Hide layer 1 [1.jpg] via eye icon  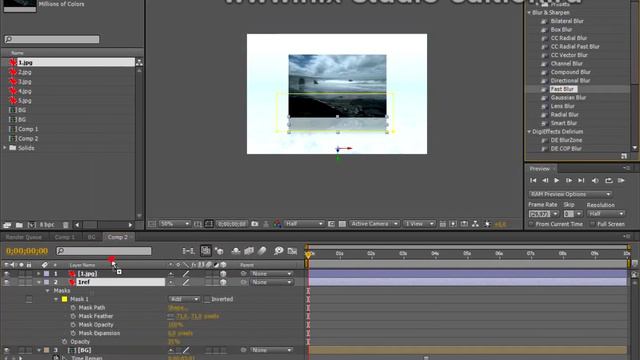click(x=7, y=273)
